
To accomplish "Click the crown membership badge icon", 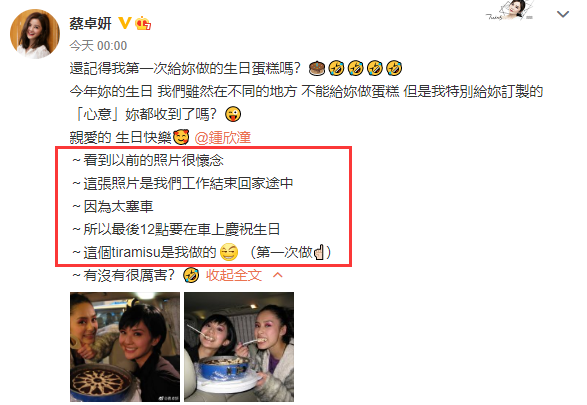I will point(143,23).
